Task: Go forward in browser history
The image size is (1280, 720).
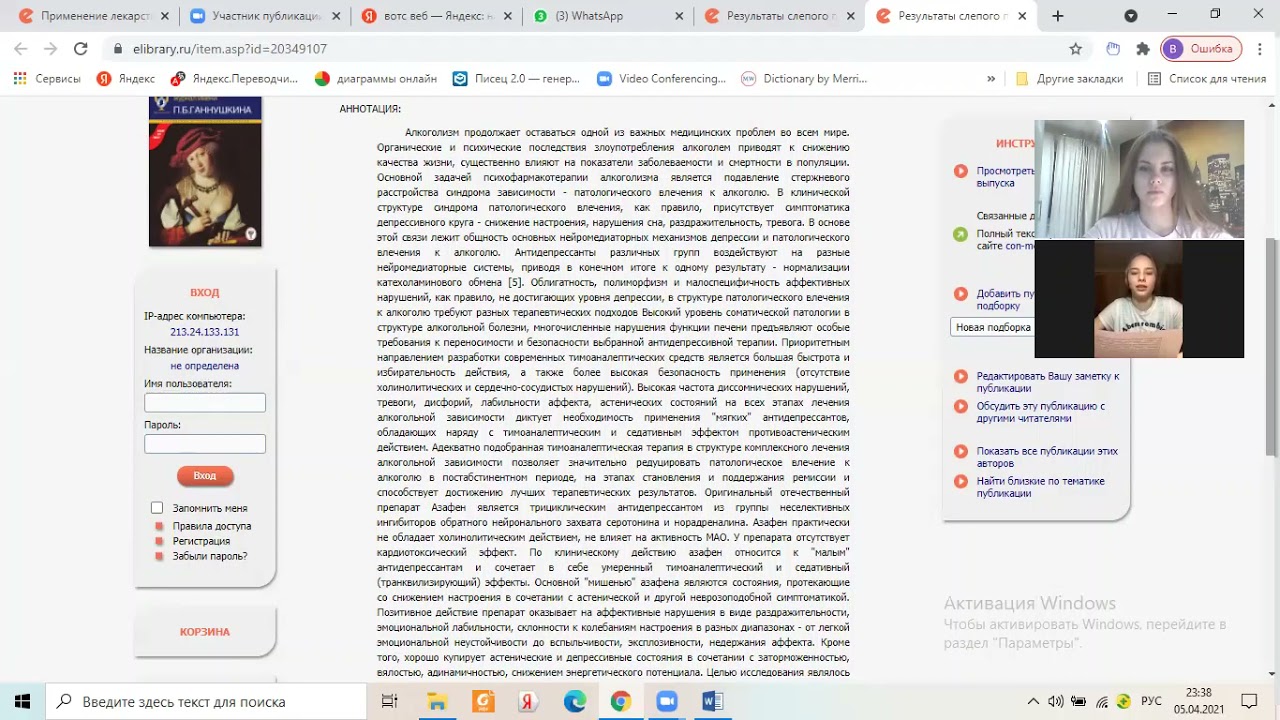Action: point(51,49)
